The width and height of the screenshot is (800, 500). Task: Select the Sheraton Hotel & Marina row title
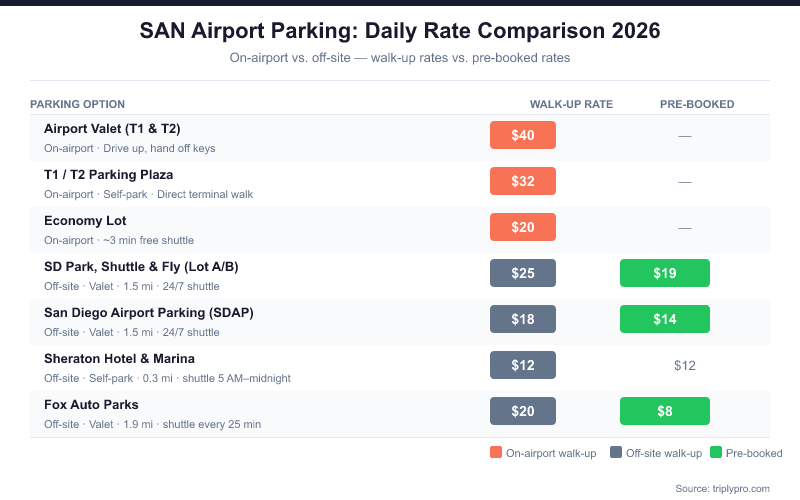pyautogui.click(x=119, y=358)
